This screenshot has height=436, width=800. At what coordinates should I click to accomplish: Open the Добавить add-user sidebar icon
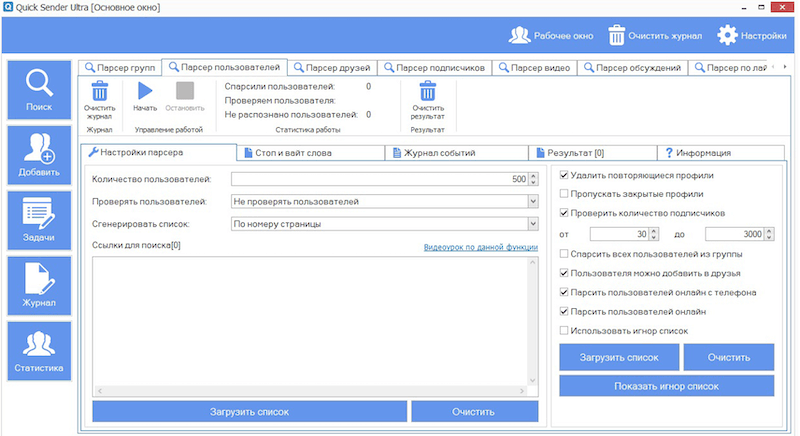coord(39,150)
